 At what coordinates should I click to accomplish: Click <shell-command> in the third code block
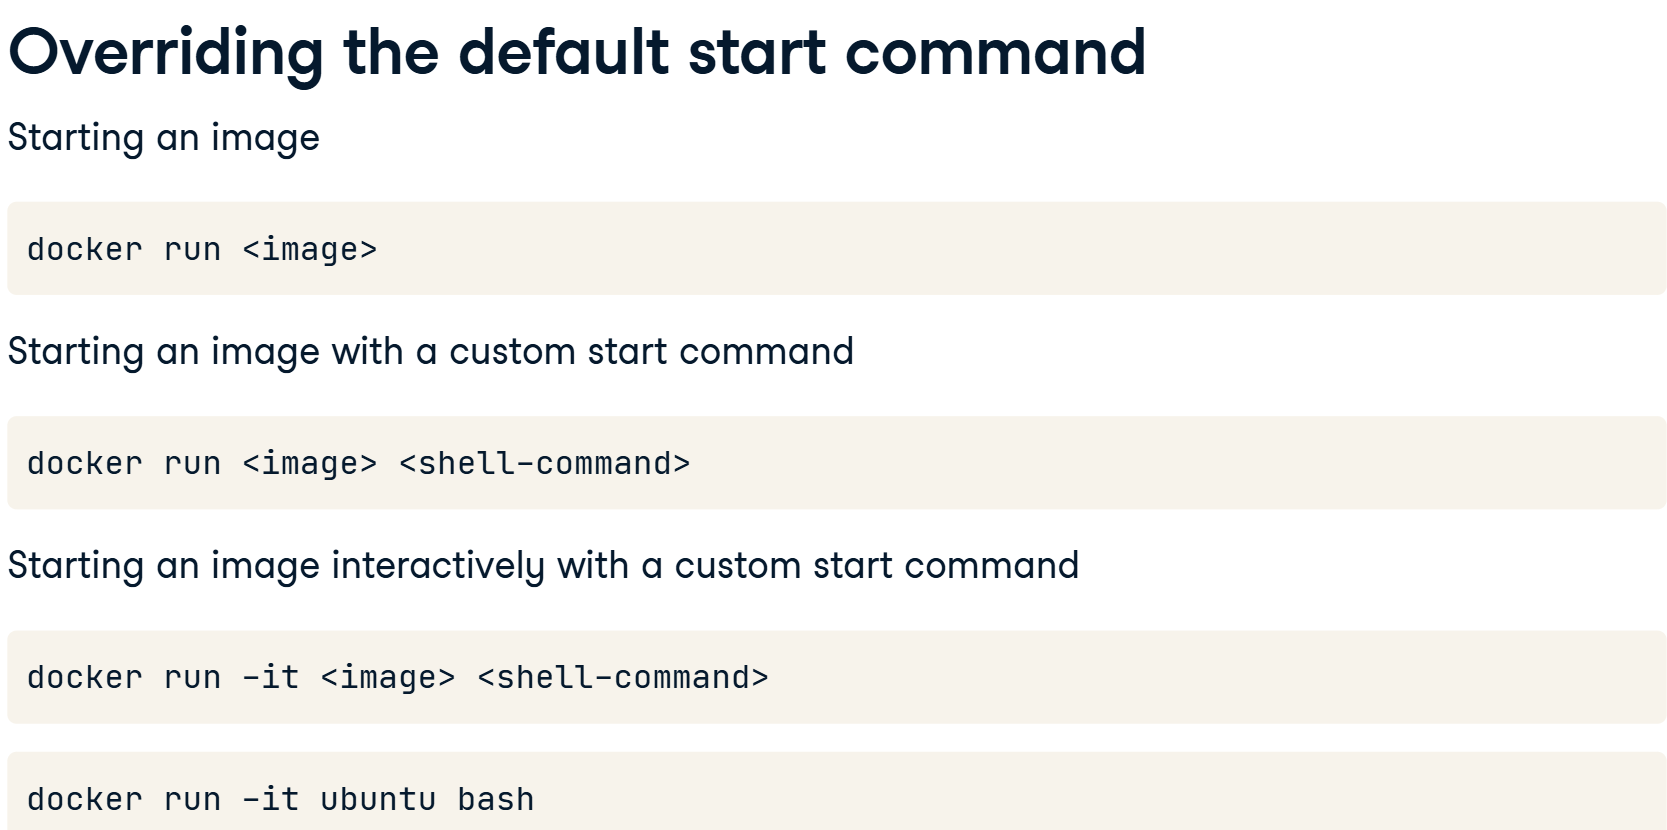623,677
